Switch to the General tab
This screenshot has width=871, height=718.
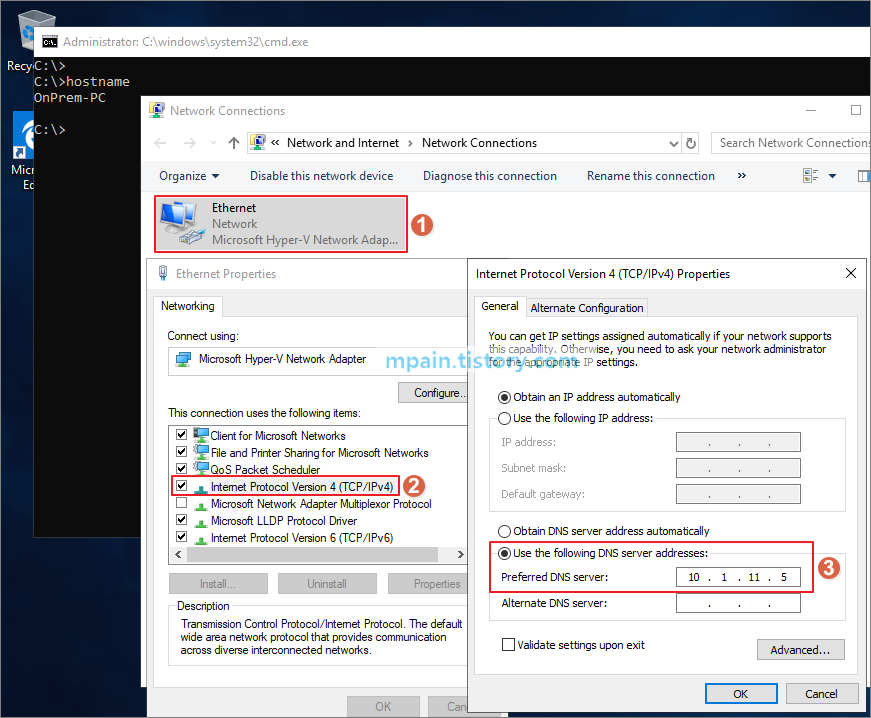pos(500,307)
